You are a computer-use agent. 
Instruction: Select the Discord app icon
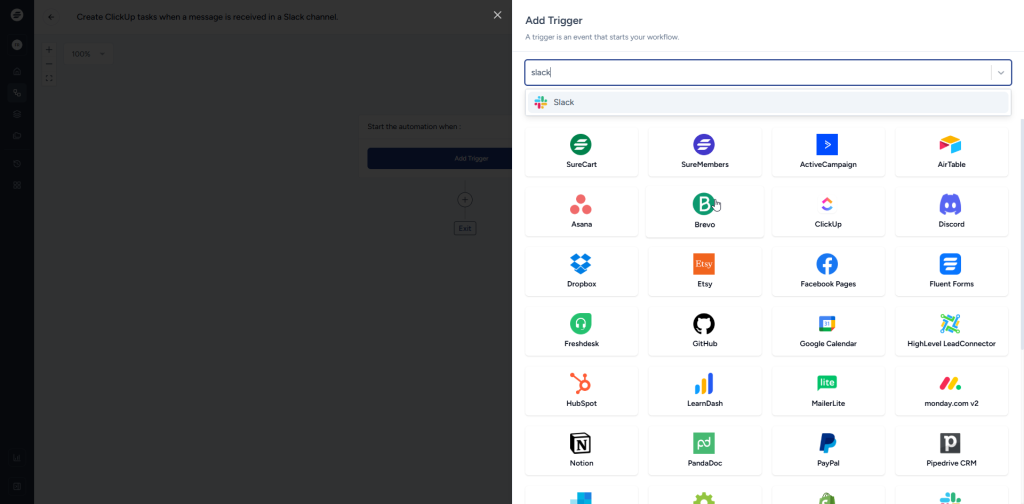pos(950,205)
